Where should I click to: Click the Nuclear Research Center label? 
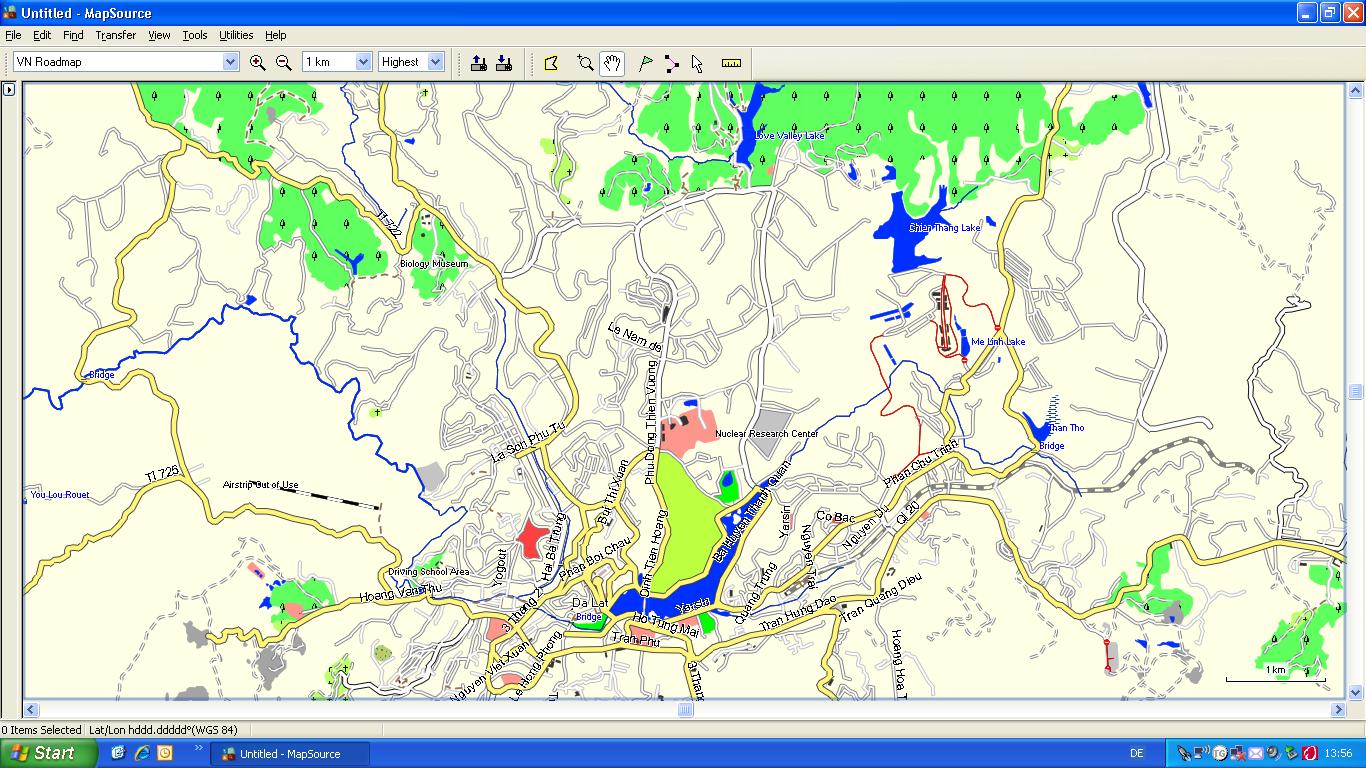click(x=767, y=434)
